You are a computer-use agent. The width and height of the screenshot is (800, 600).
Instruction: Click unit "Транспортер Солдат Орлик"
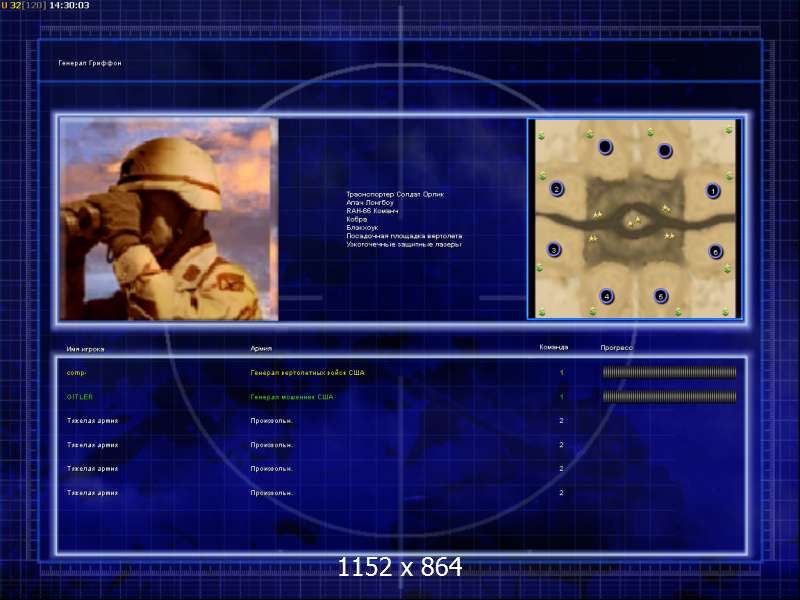tap(395, 194)
